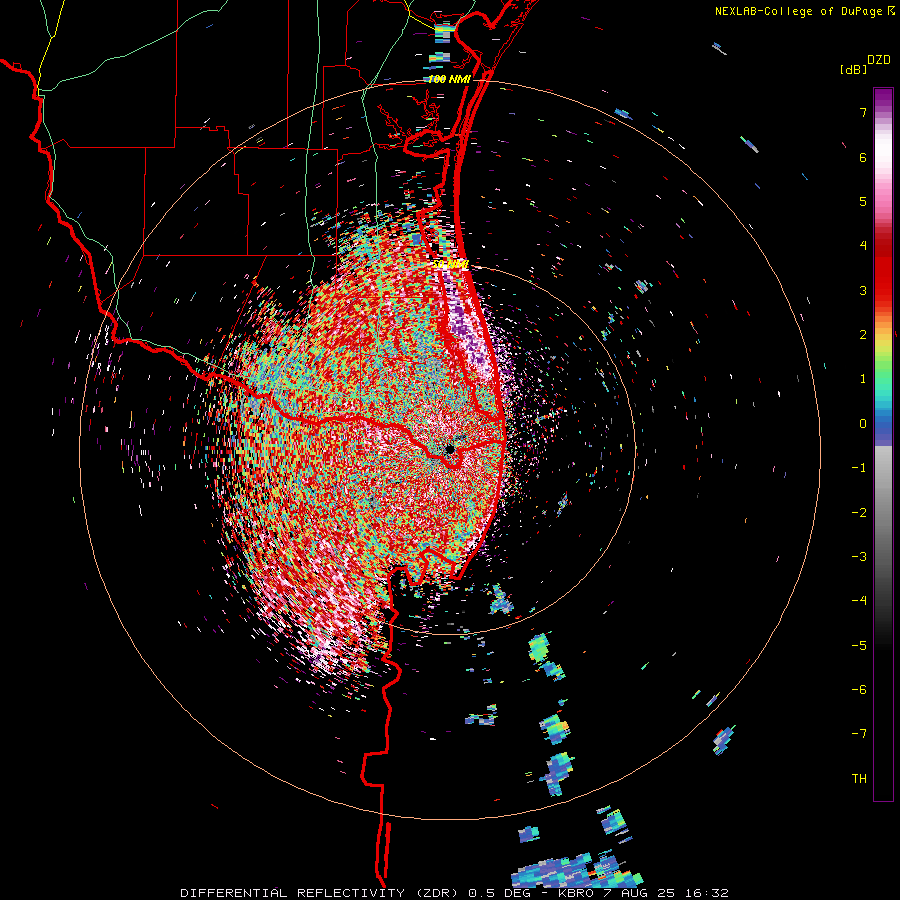This screenshot has height=900, width=900.
Task: Click the -4 dB scale value
Action: tap(859, 601)
